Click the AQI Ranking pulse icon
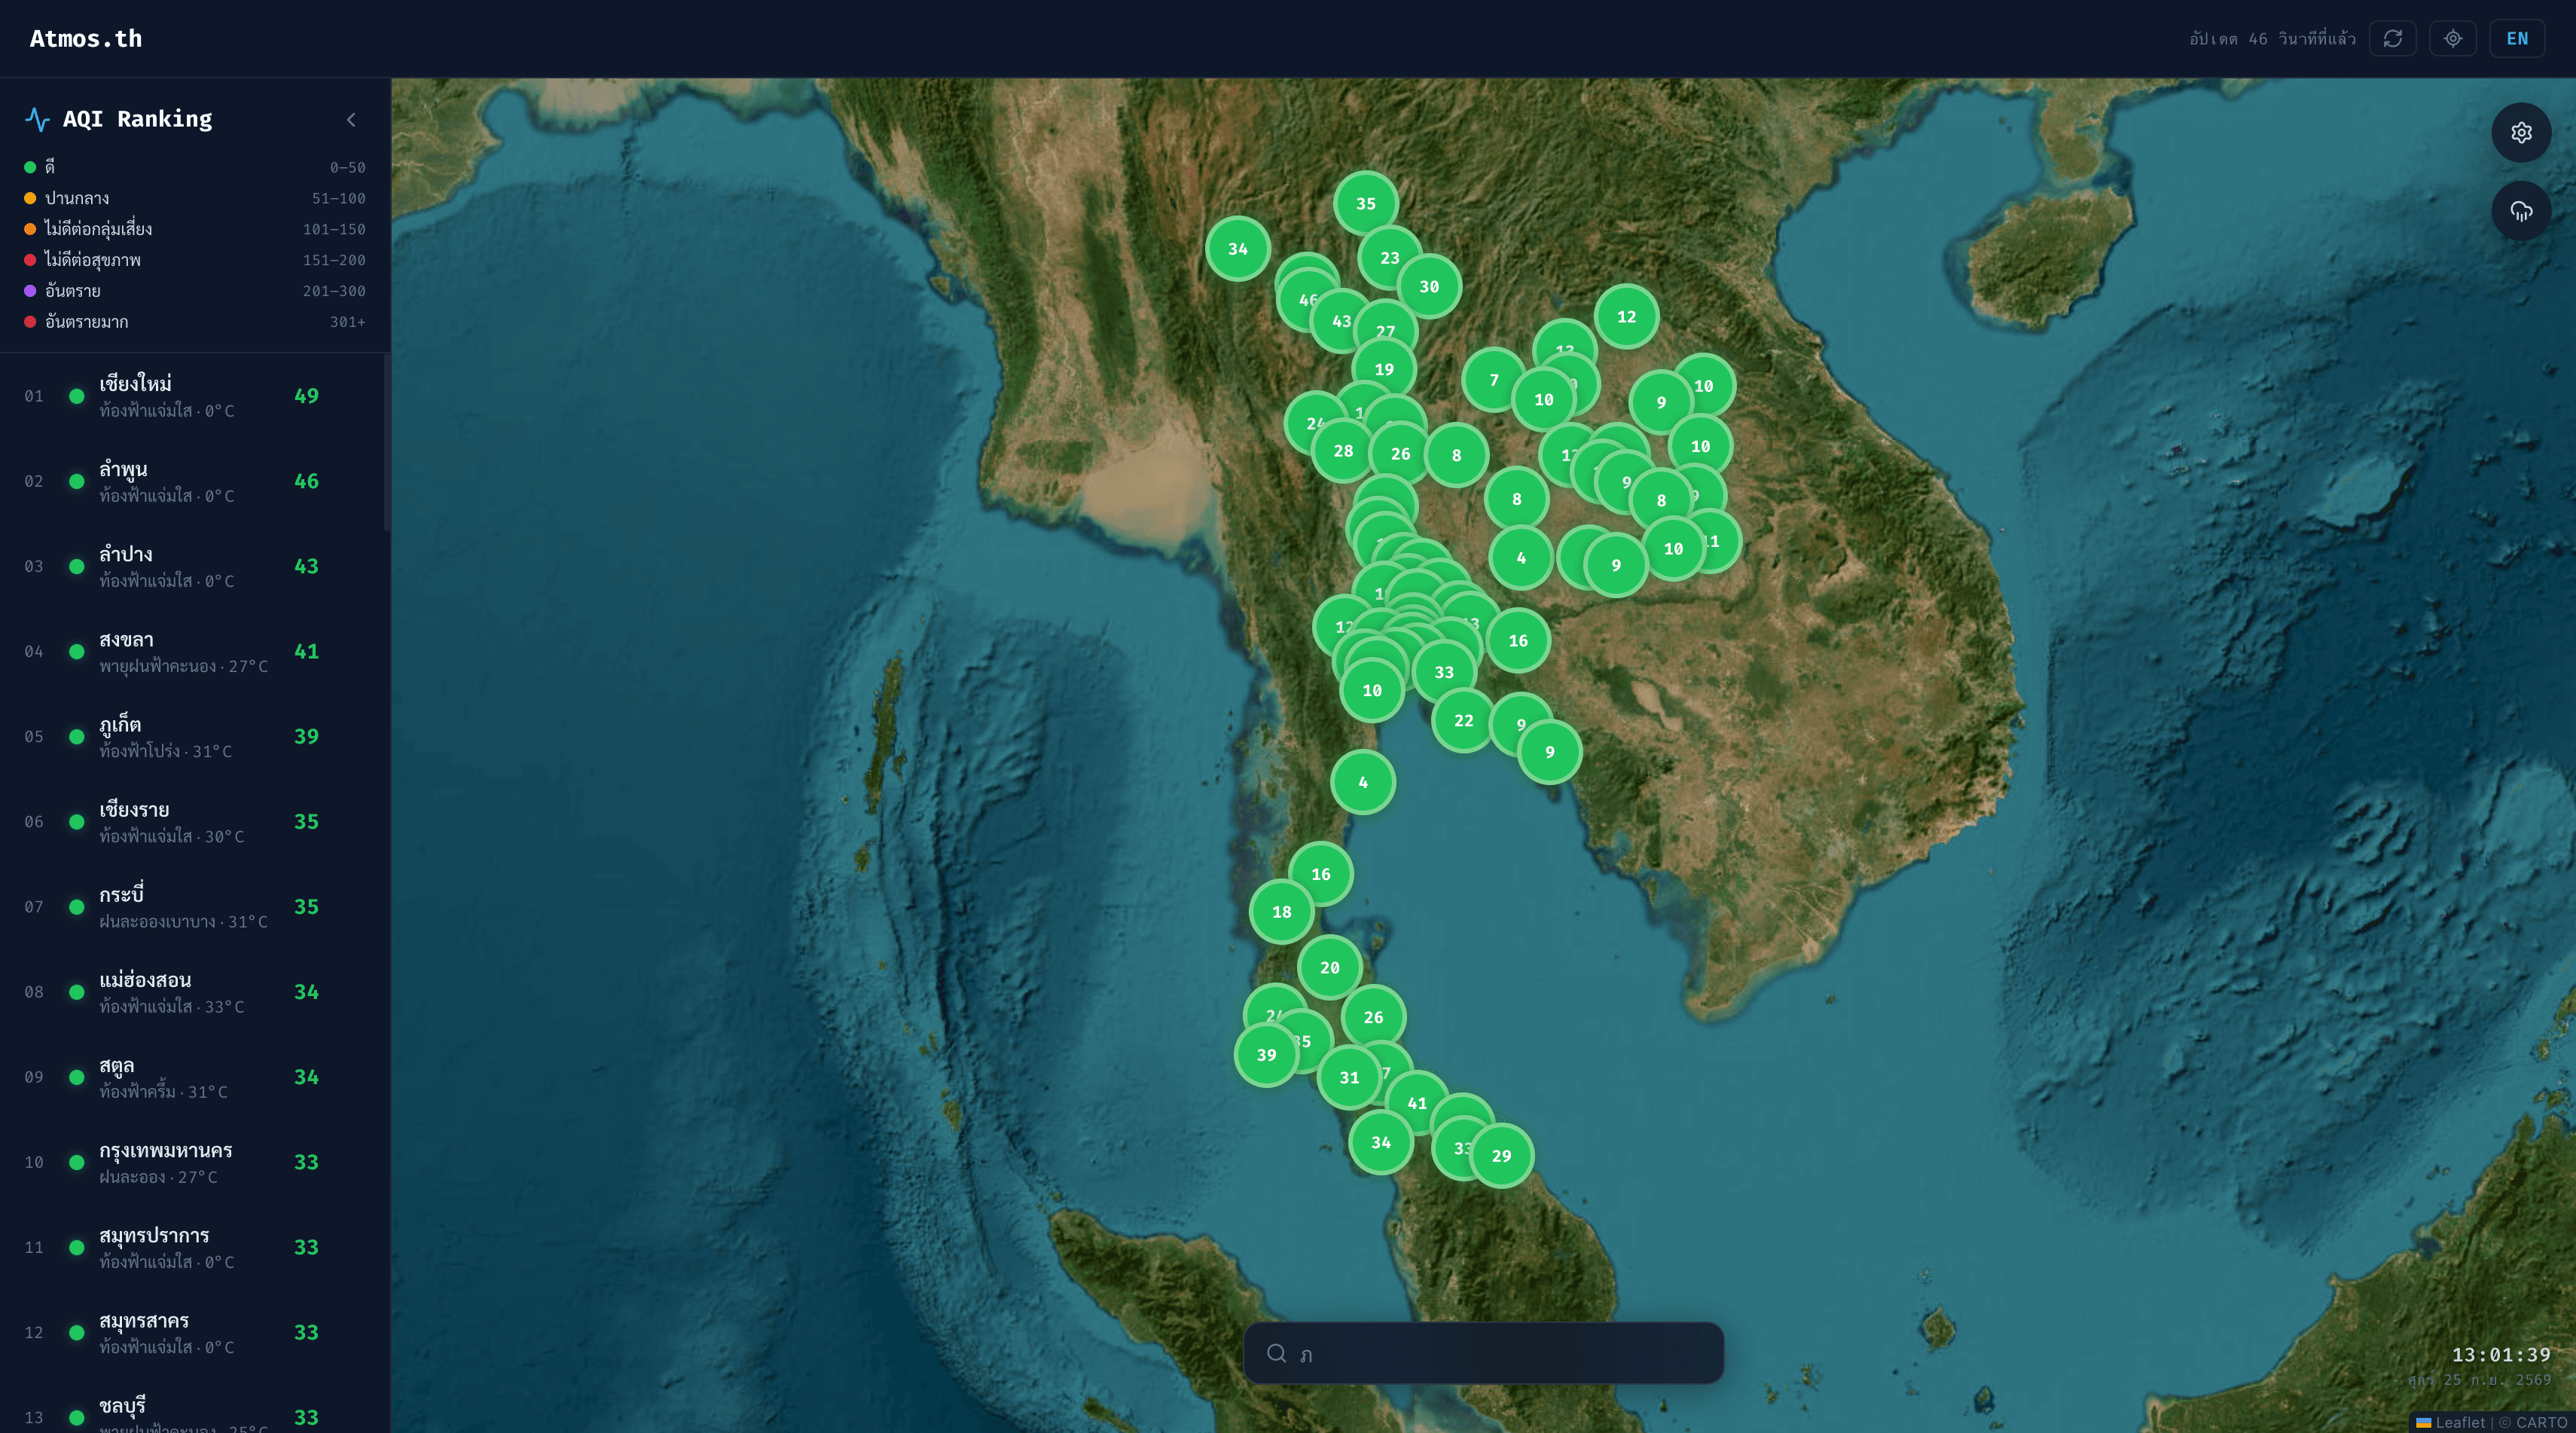The width and height of the screenshot is (2576, 1433). pyautogui.click(x=37, y=119)
